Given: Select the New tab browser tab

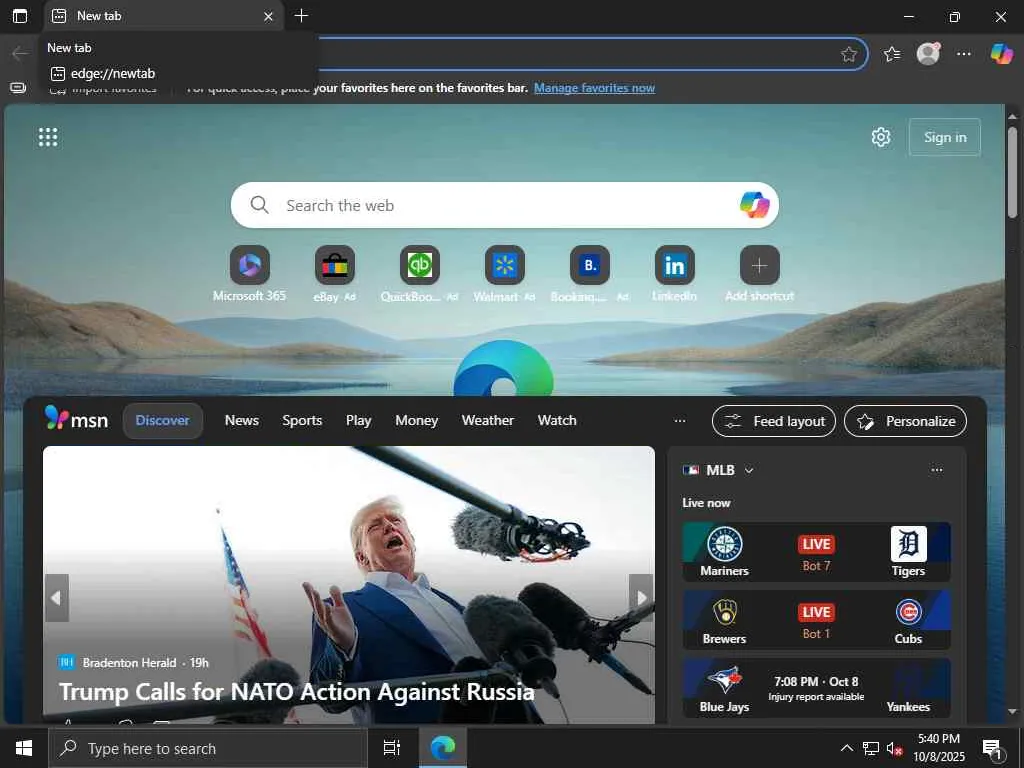Looking at the screenshot, I should 163,16.
